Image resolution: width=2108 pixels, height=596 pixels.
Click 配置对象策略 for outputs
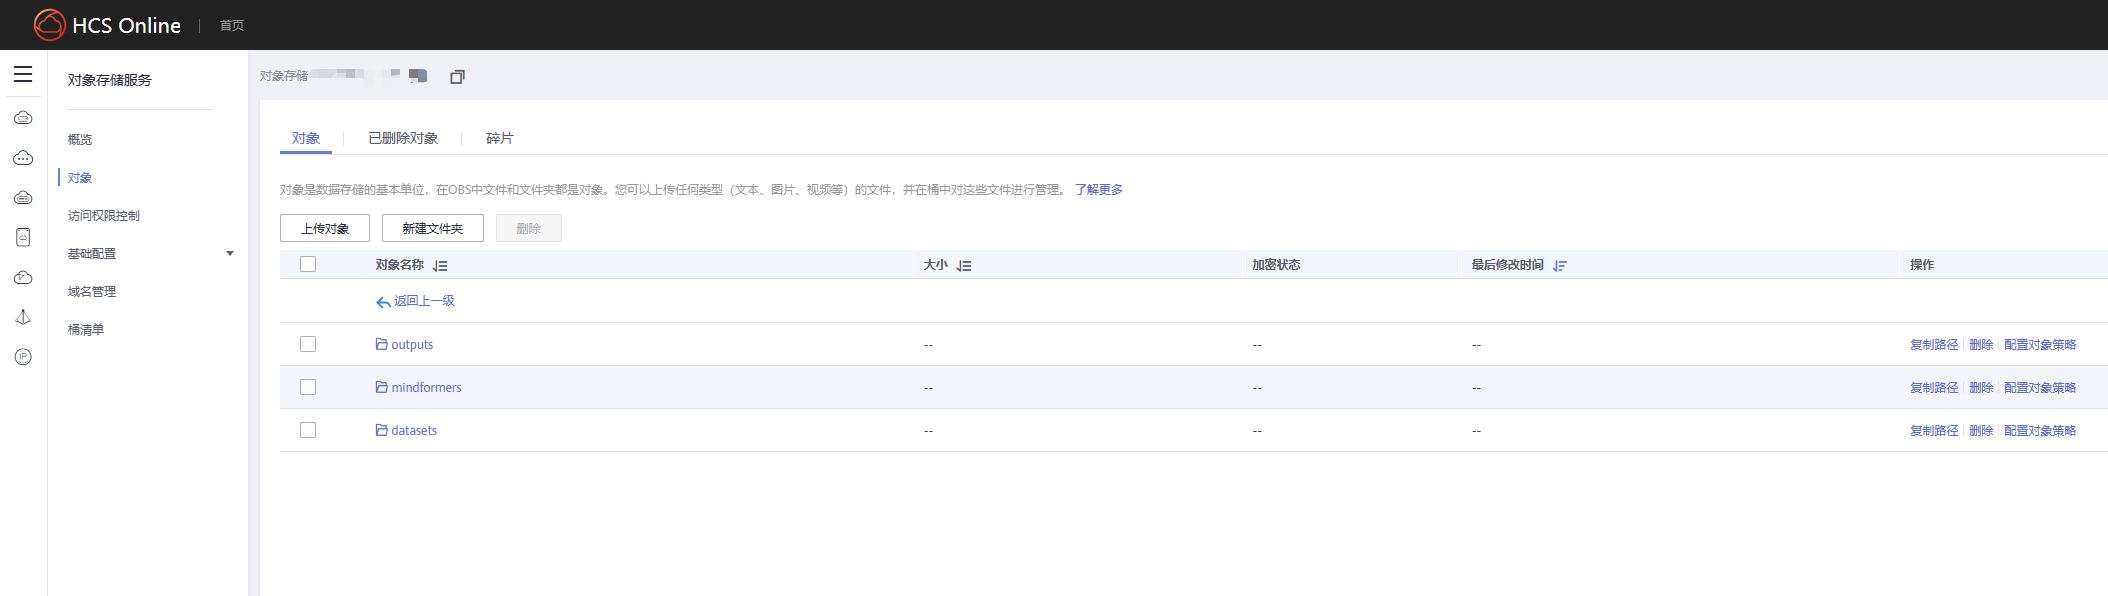(2040, 345)
